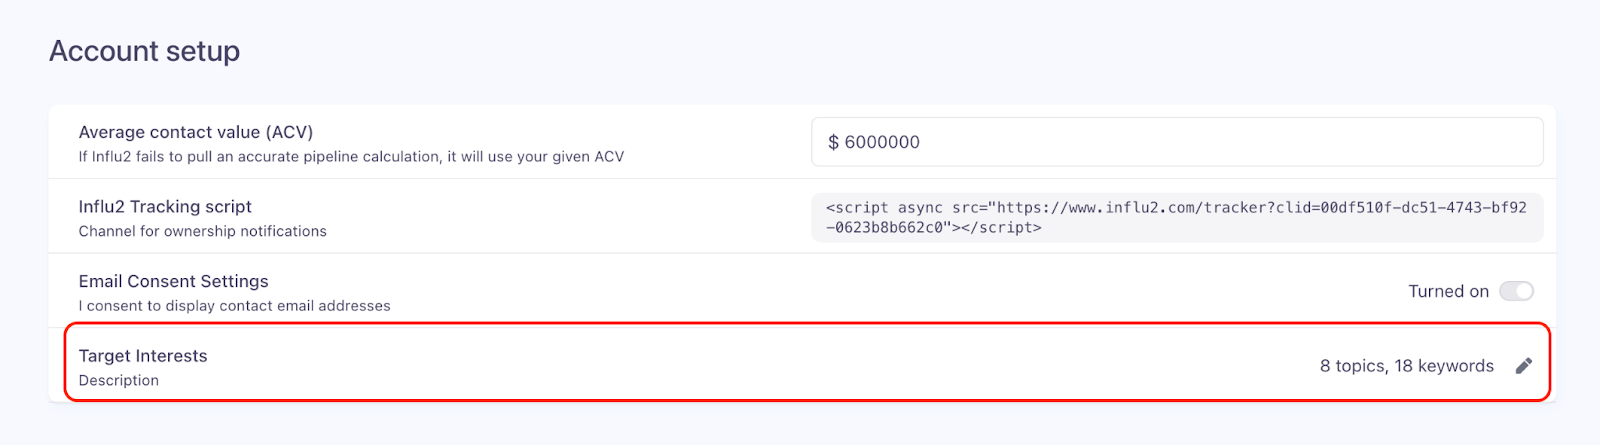Click 'I consent to display contact email addresses'
The image size is (1600, 445).
235,306
